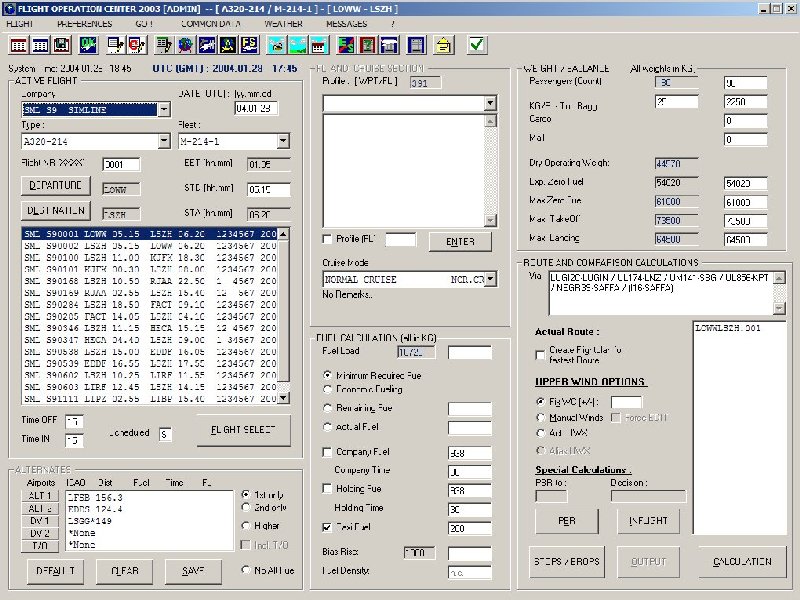Click the floppy disk save toolbar icon
This screenshot has width=800, height=600.
(x=62, y=45)
